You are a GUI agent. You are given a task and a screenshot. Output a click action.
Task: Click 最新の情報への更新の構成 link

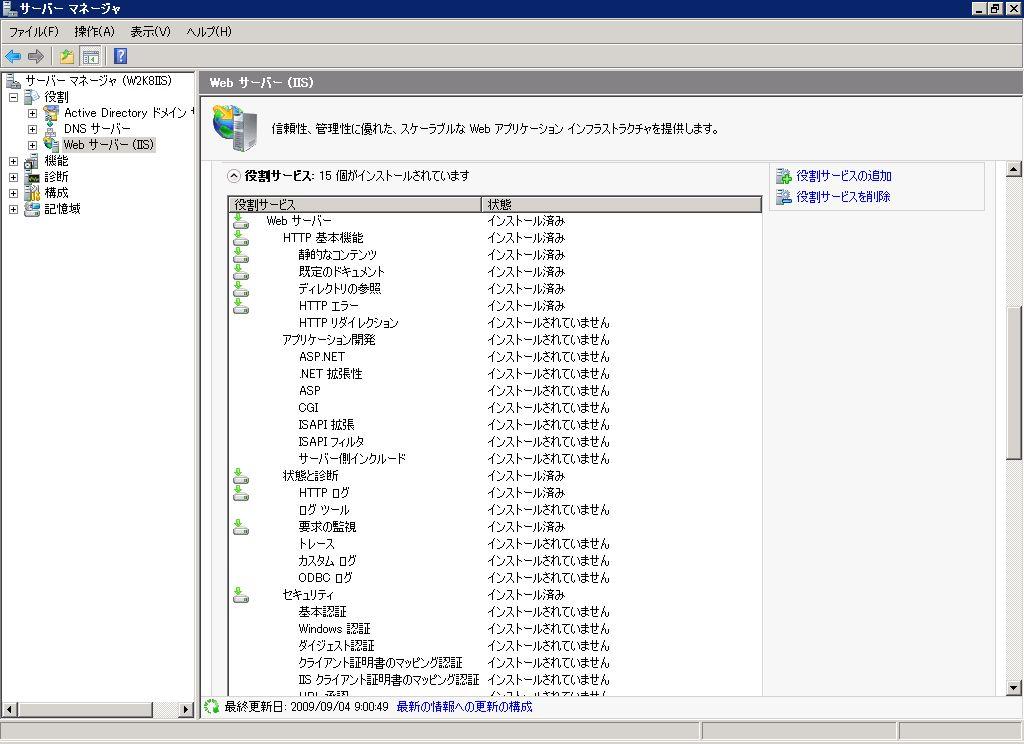[464, 707]
